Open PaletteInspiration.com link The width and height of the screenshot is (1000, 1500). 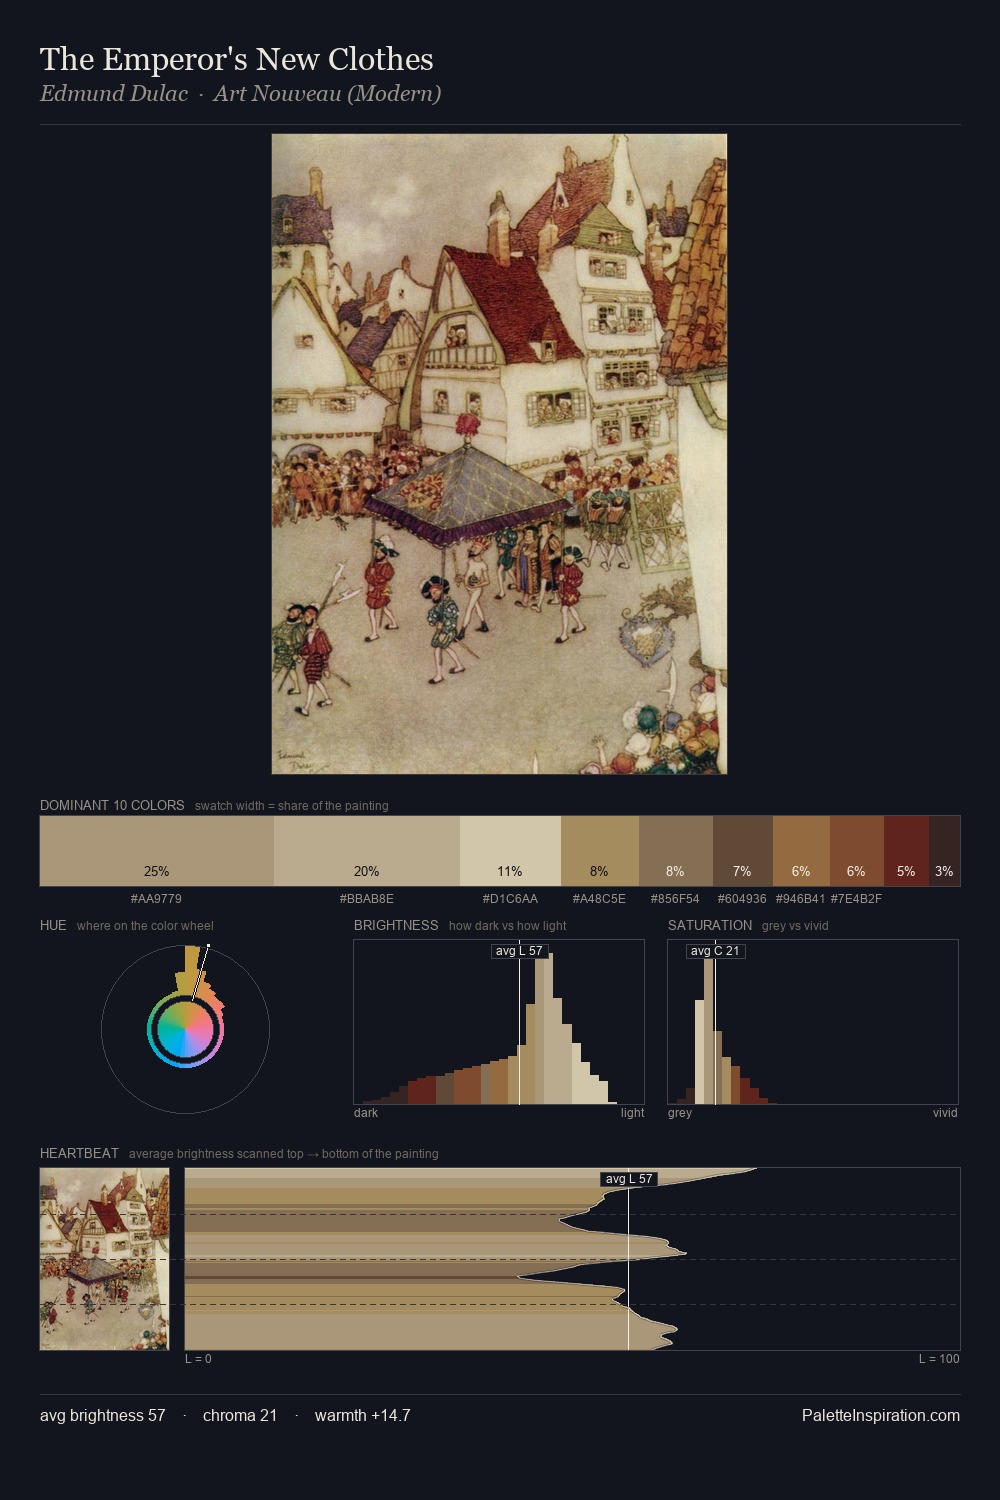pos(881,1415)
